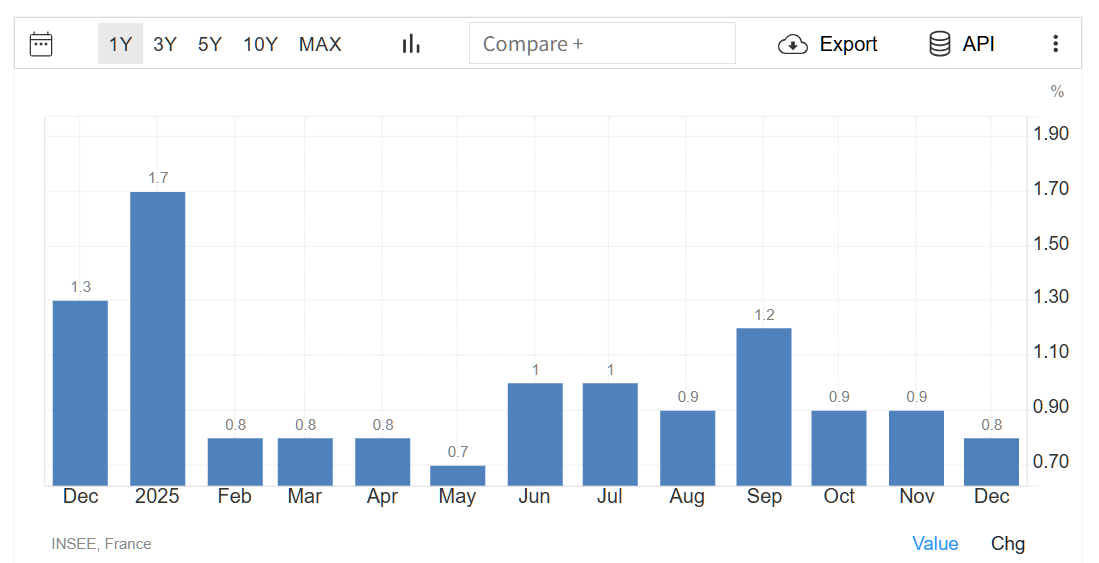Click the API database icon
Screen dimensions: 1099x563
coord(939,44)
